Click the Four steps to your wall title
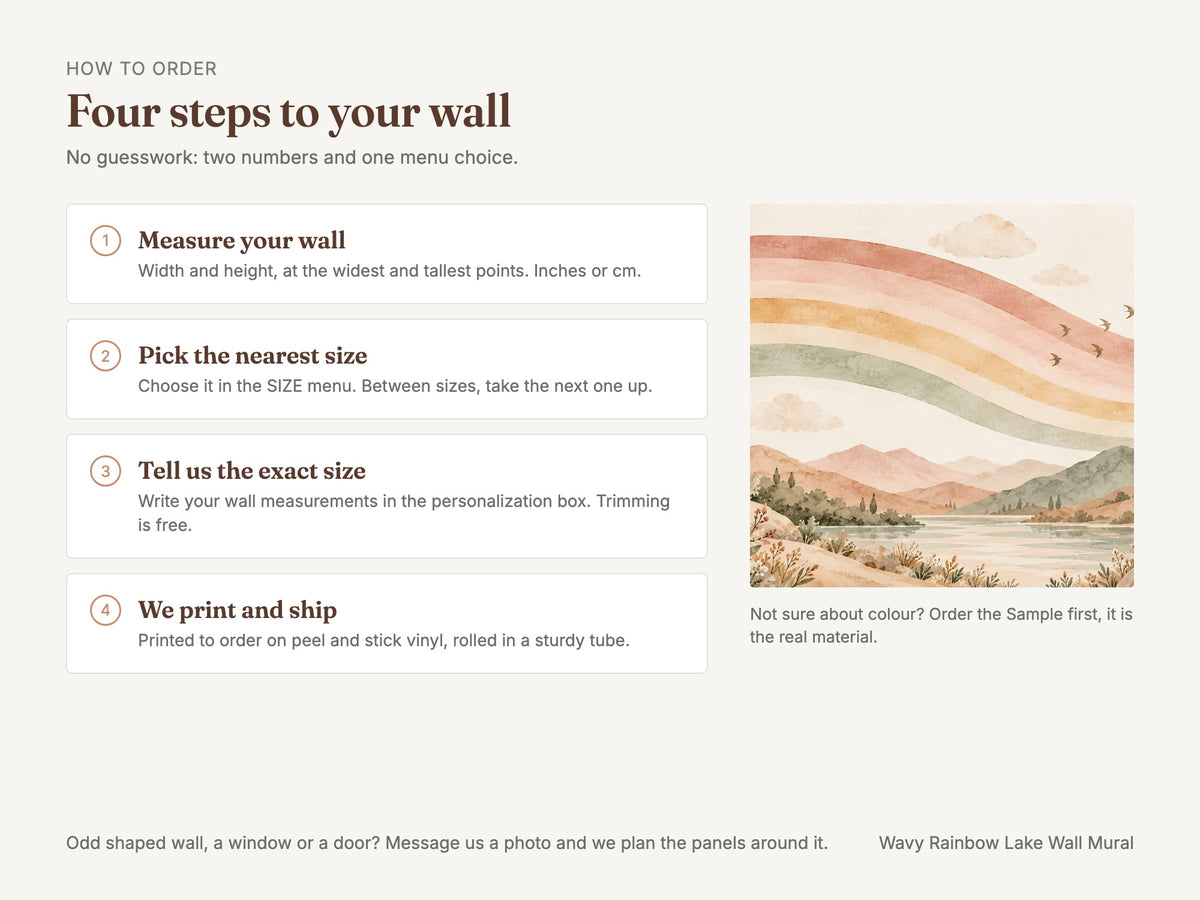The image size is (1200, 900). tap(288, 110)
